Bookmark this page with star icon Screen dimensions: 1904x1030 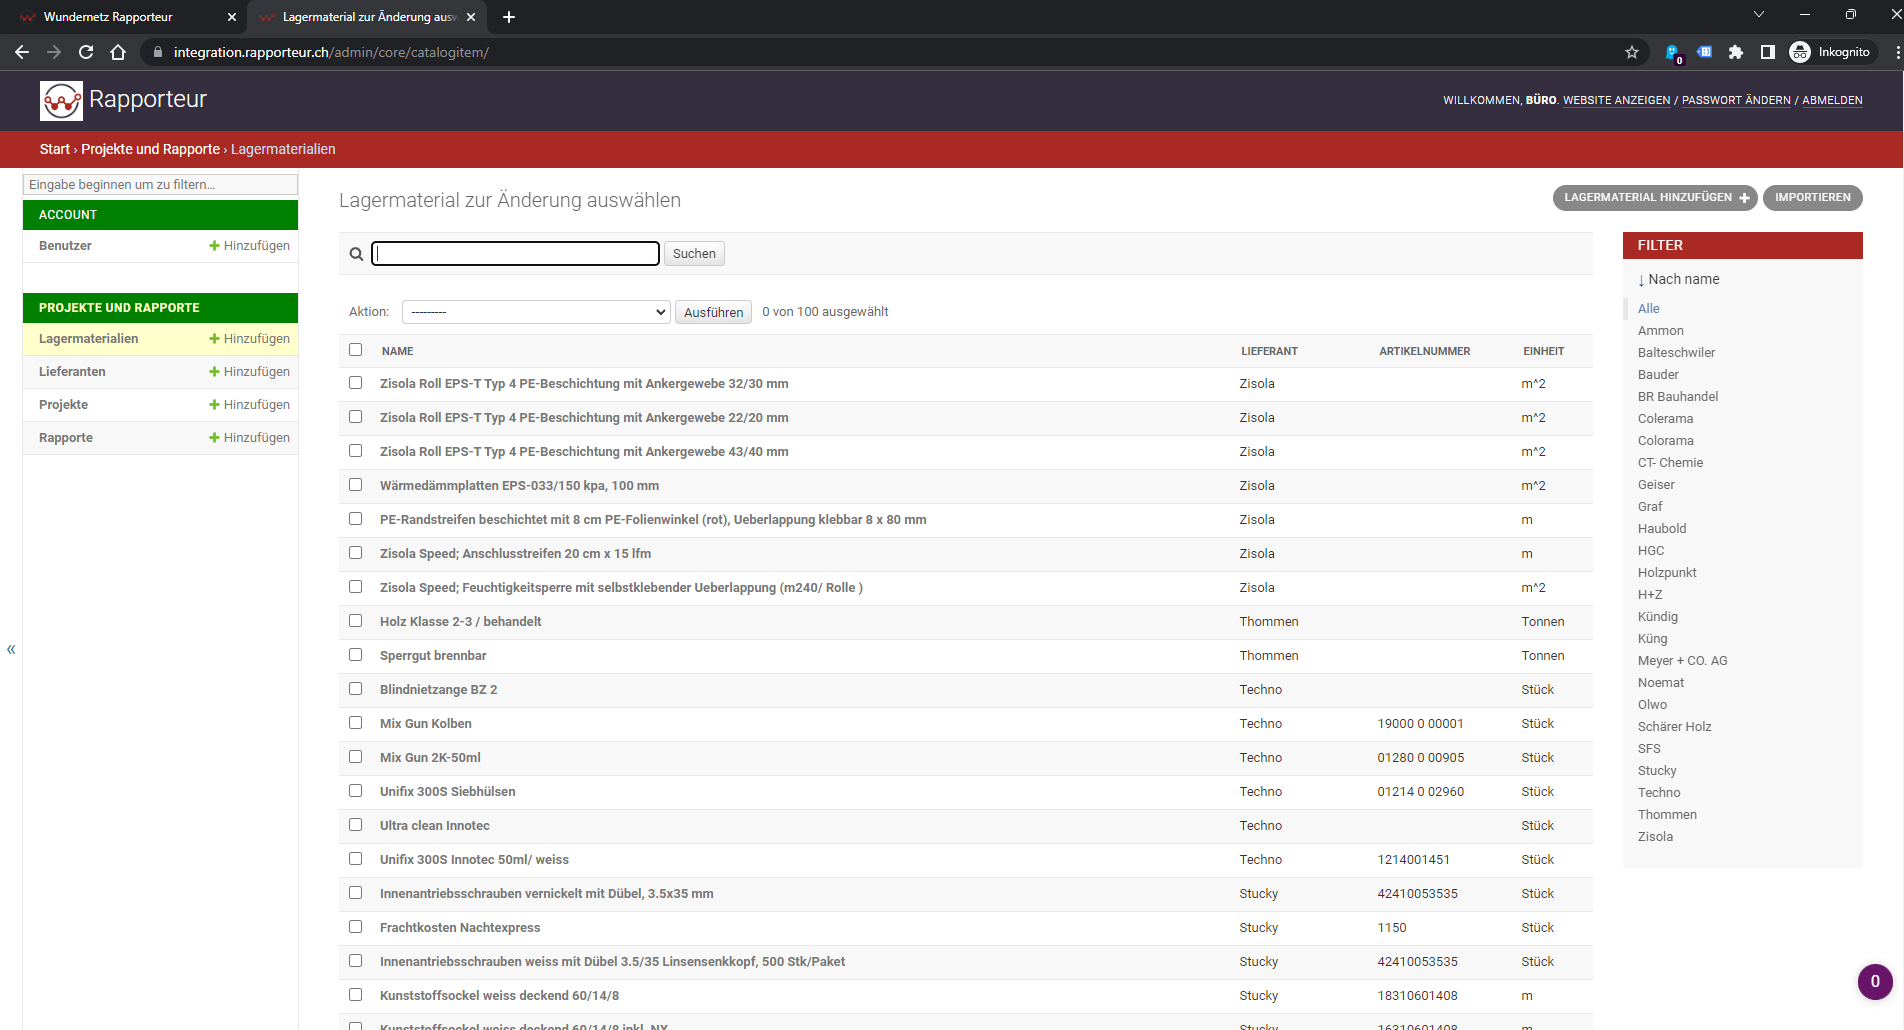pos(1632,52)
